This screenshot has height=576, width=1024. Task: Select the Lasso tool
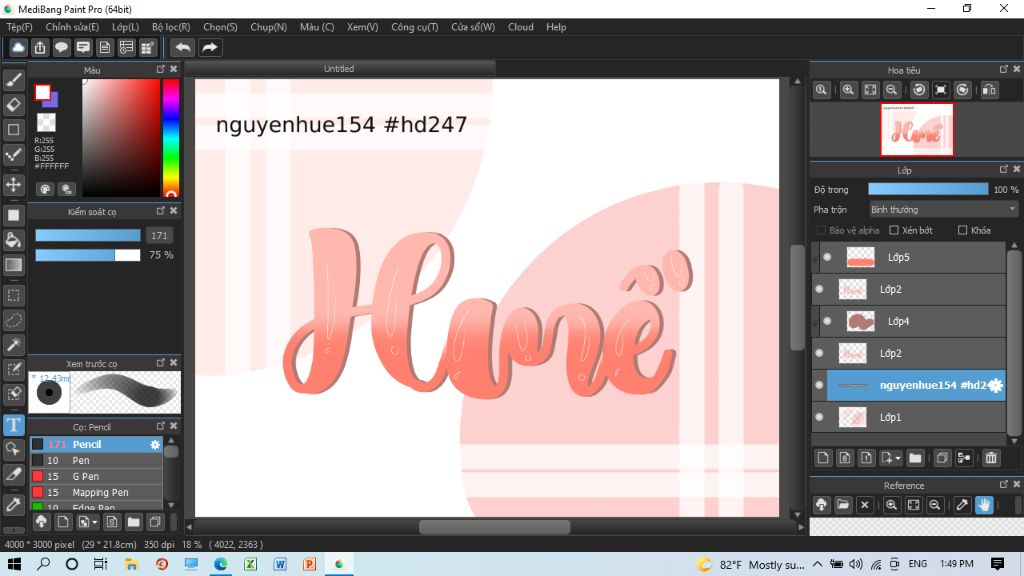pos(14,320)
